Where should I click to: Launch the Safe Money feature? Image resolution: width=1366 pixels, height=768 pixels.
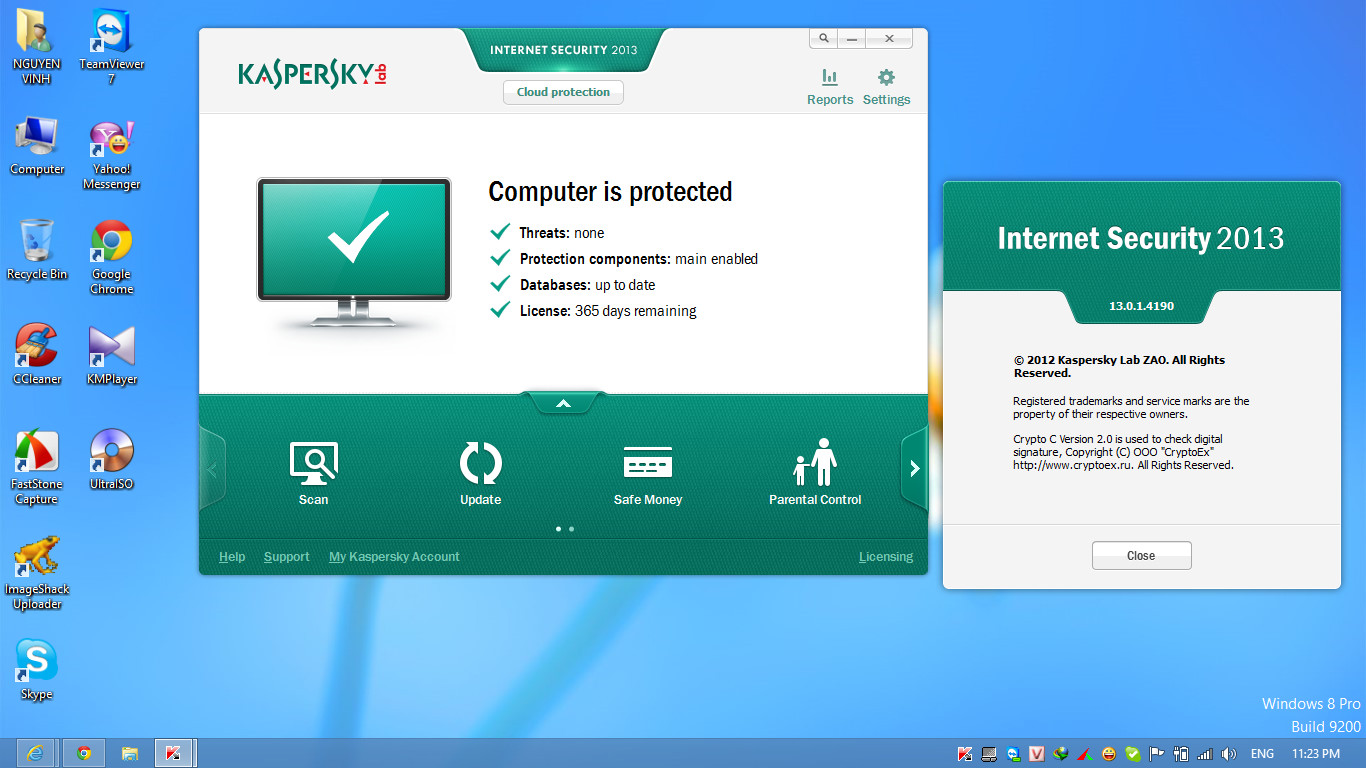click(x=648, y=474)
